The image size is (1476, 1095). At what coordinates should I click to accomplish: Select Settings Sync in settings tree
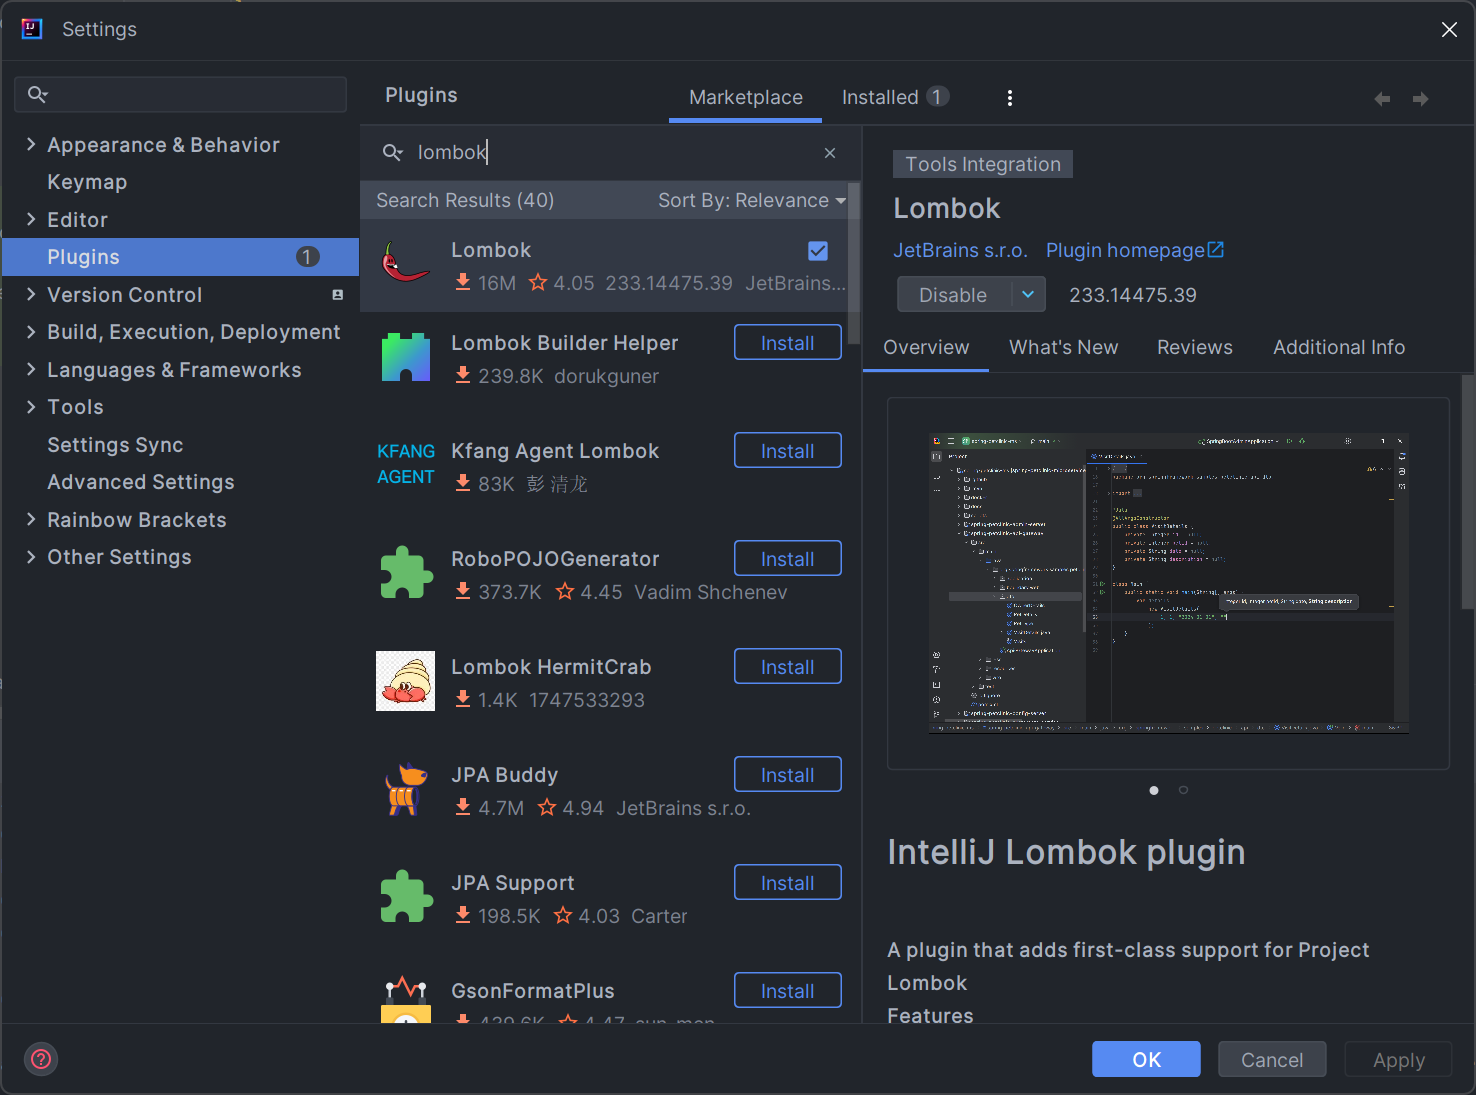coord(115,445)
